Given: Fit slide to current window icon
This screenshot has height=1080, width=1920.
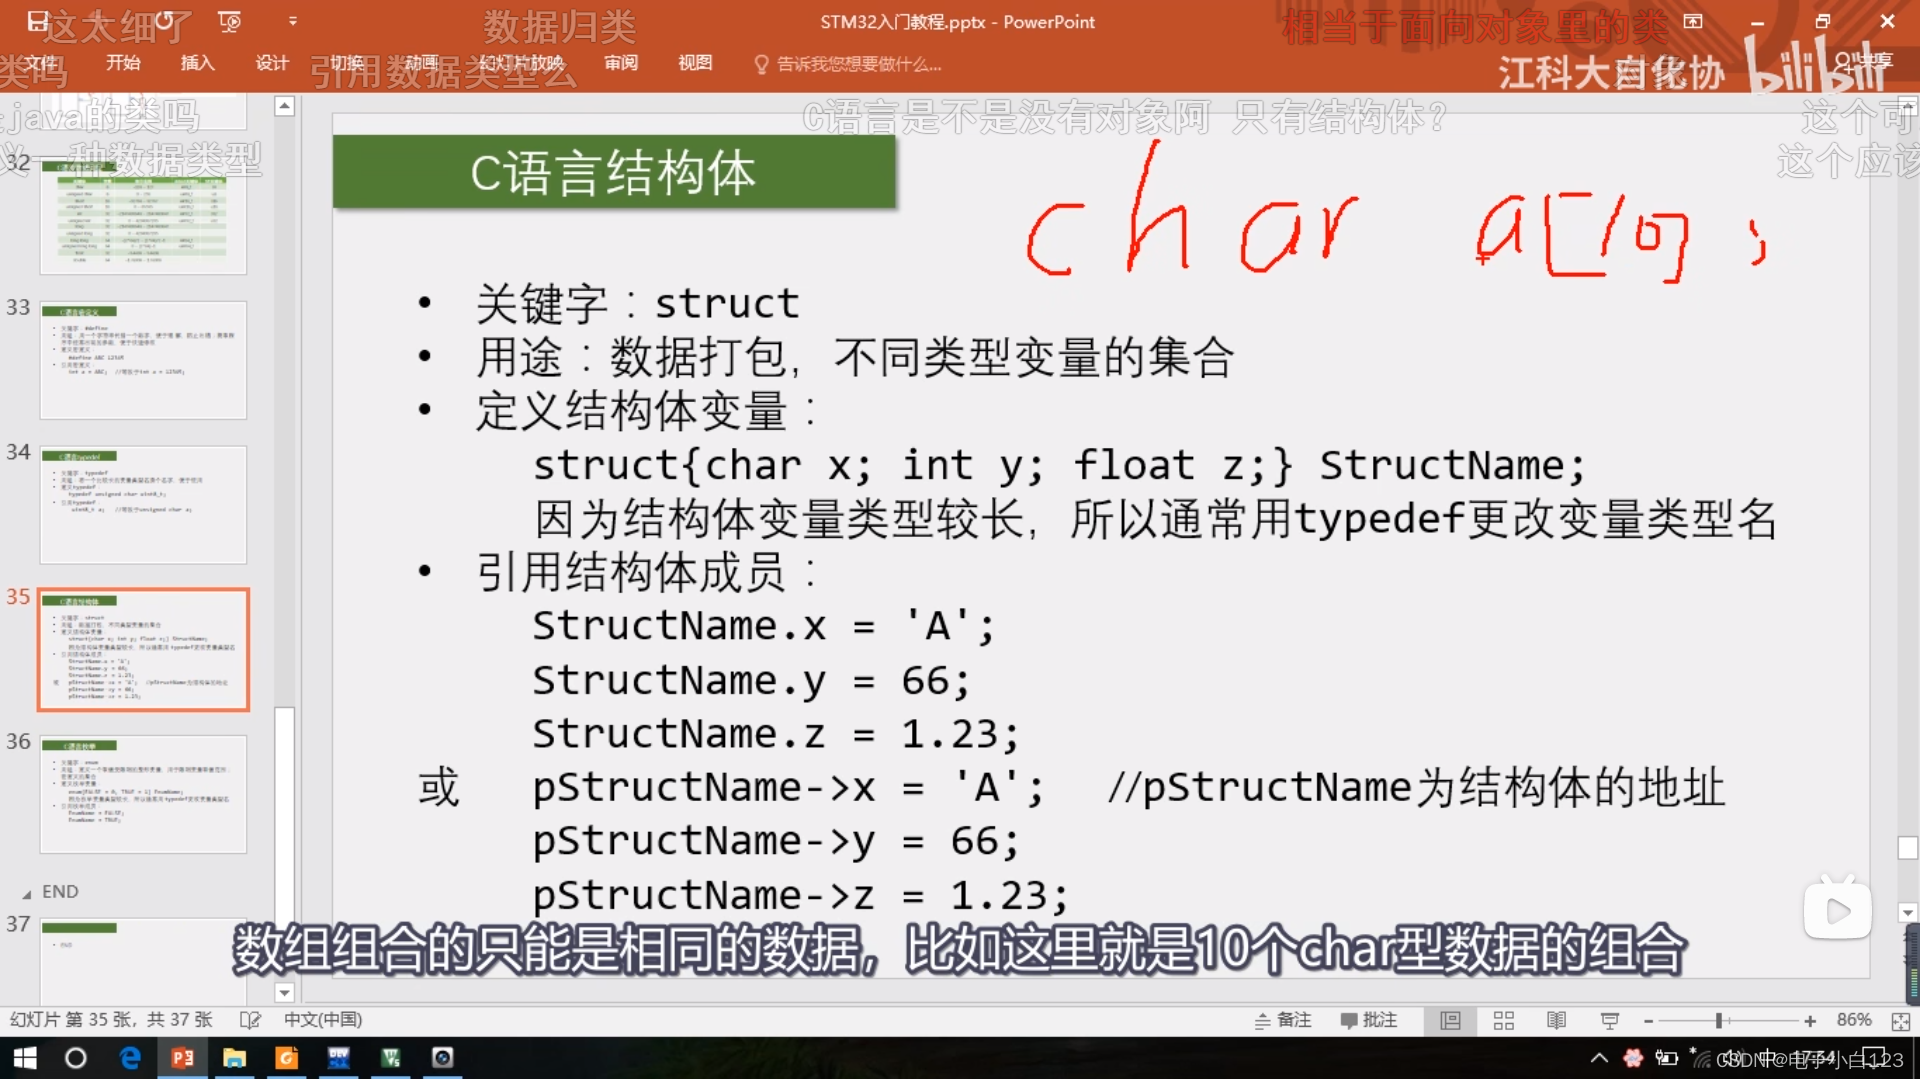Looking at the screenshot, I should click(x=1900, y=1020).
